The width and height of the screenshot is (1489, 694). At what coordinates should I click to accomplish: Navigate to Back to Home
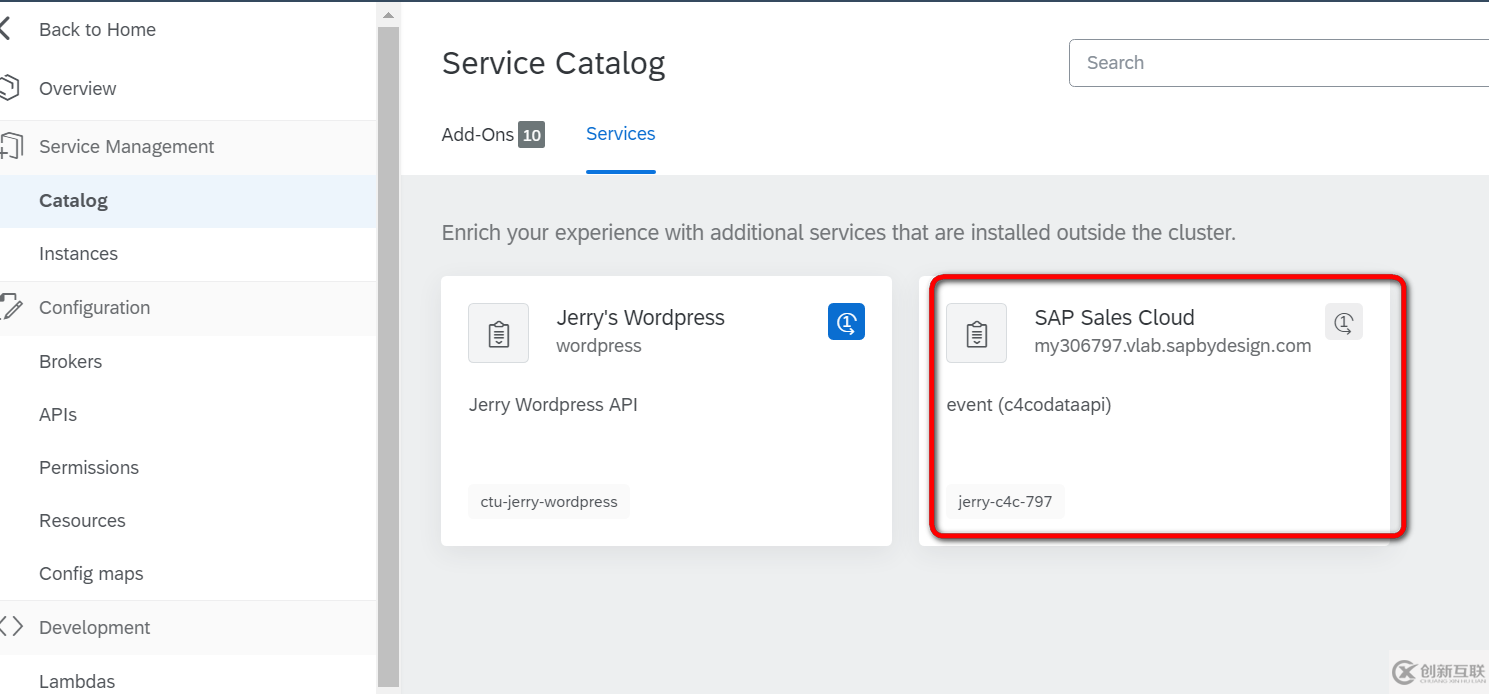[x=97, y=29]
